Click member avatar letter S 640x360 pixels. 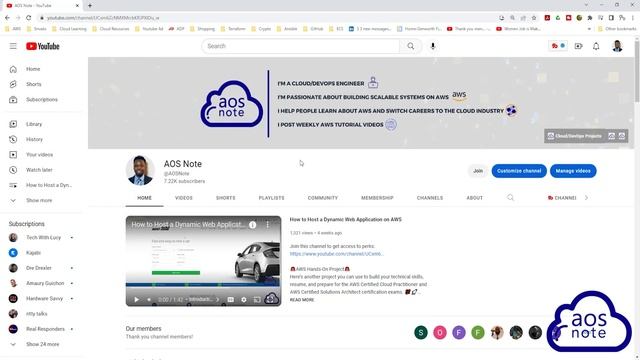pos(421,333)
